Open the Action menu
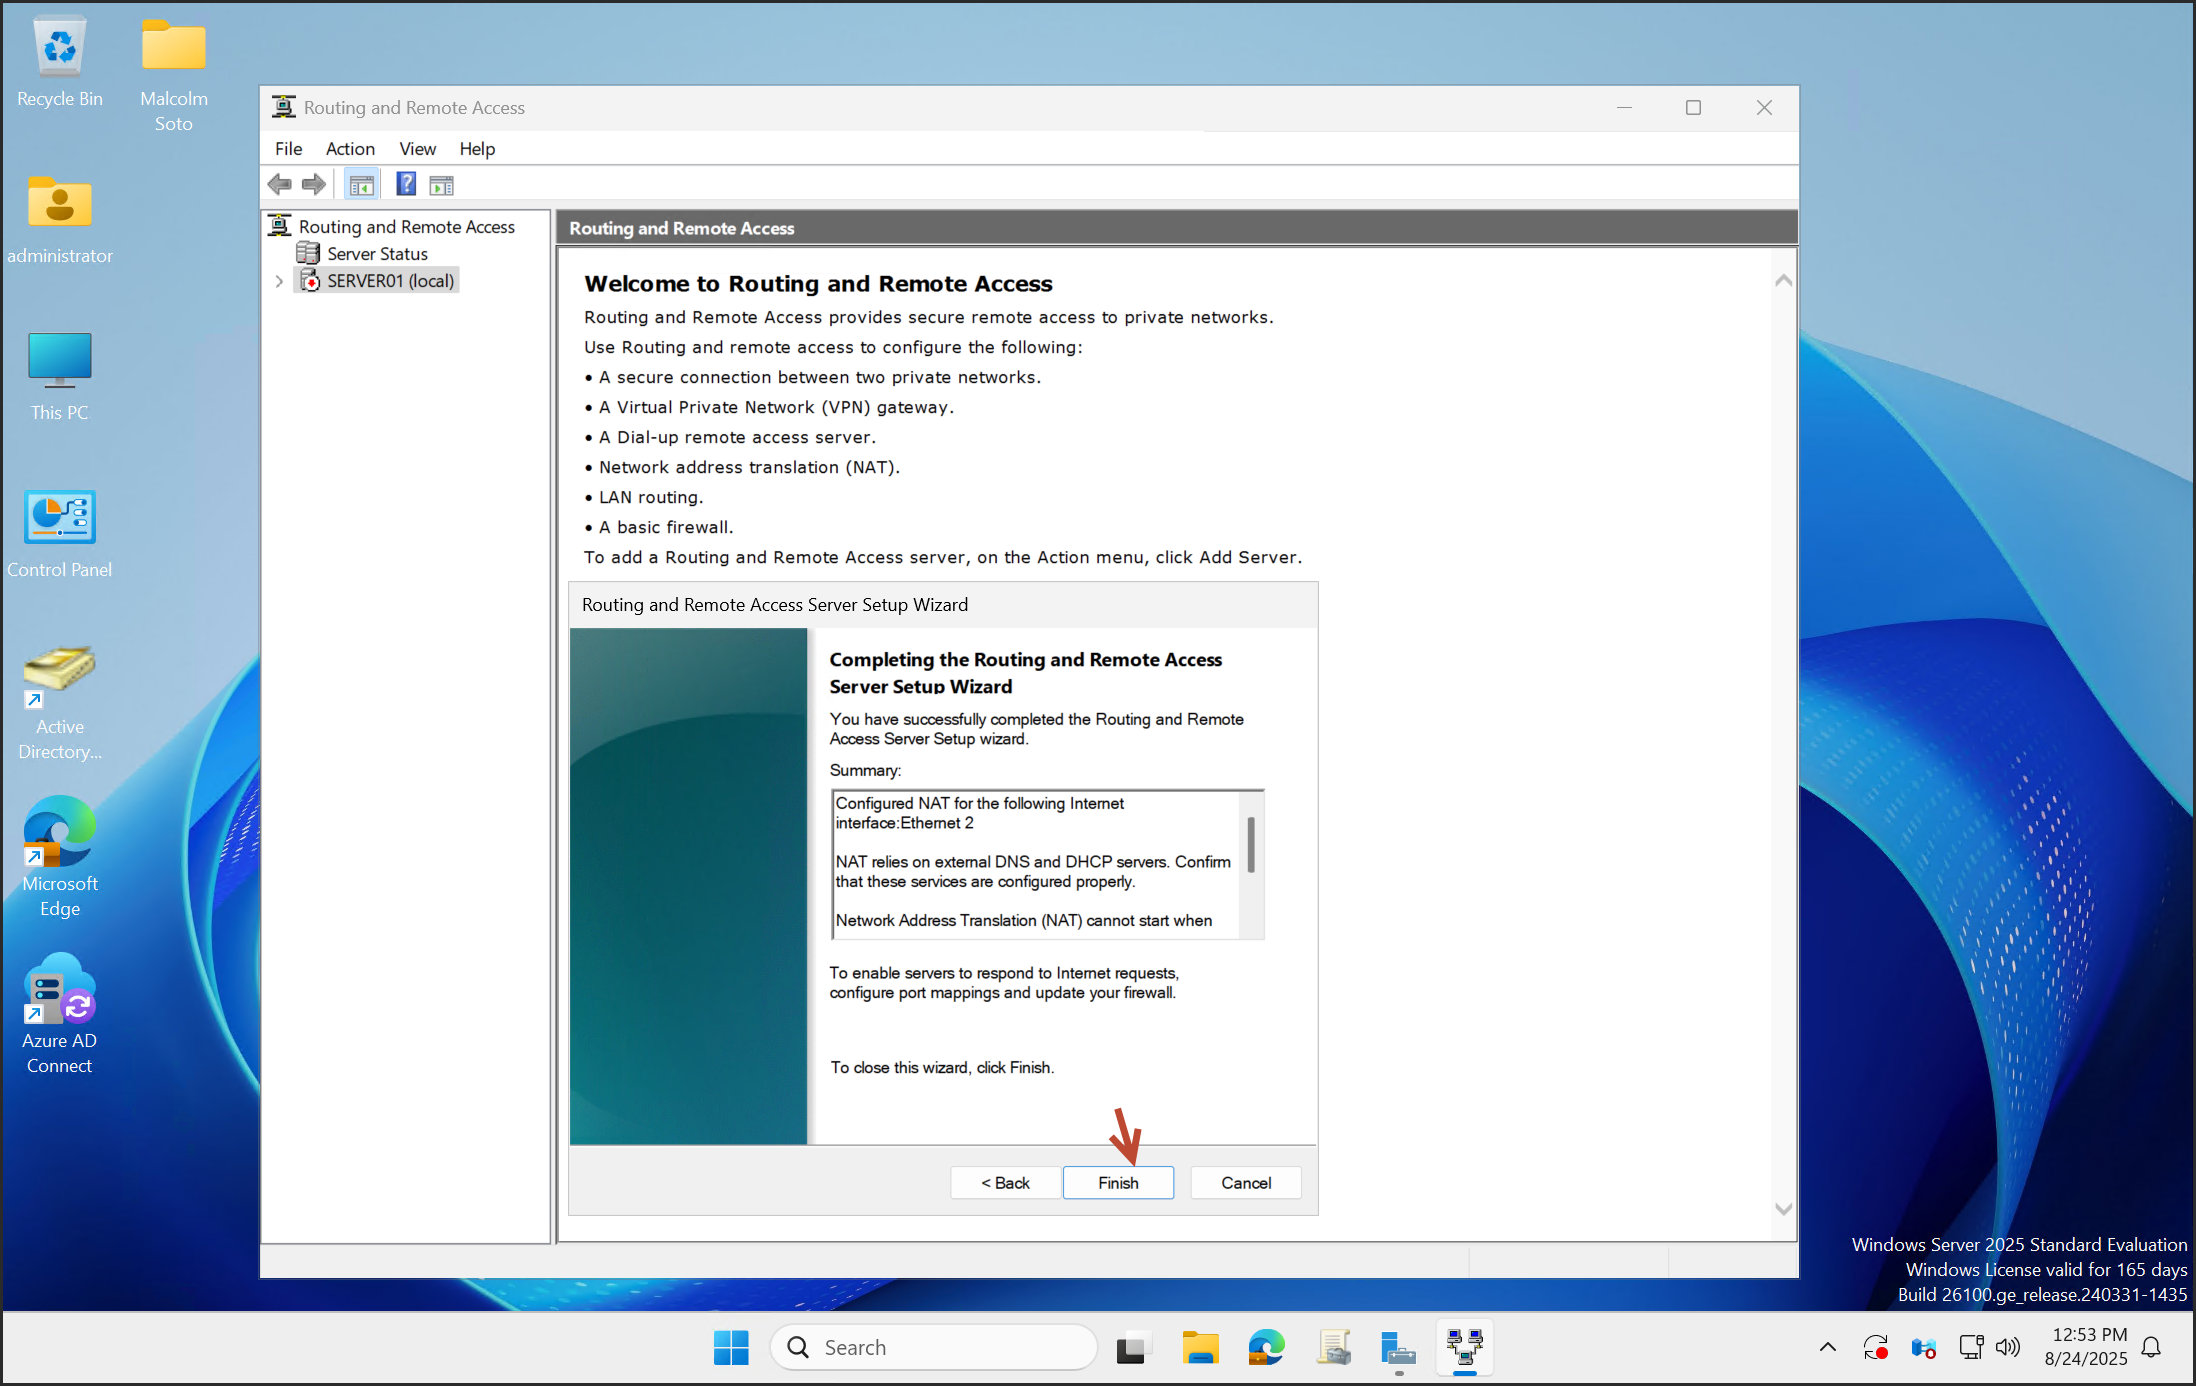Screen dimensions: 2196x1386 point(349,149)
